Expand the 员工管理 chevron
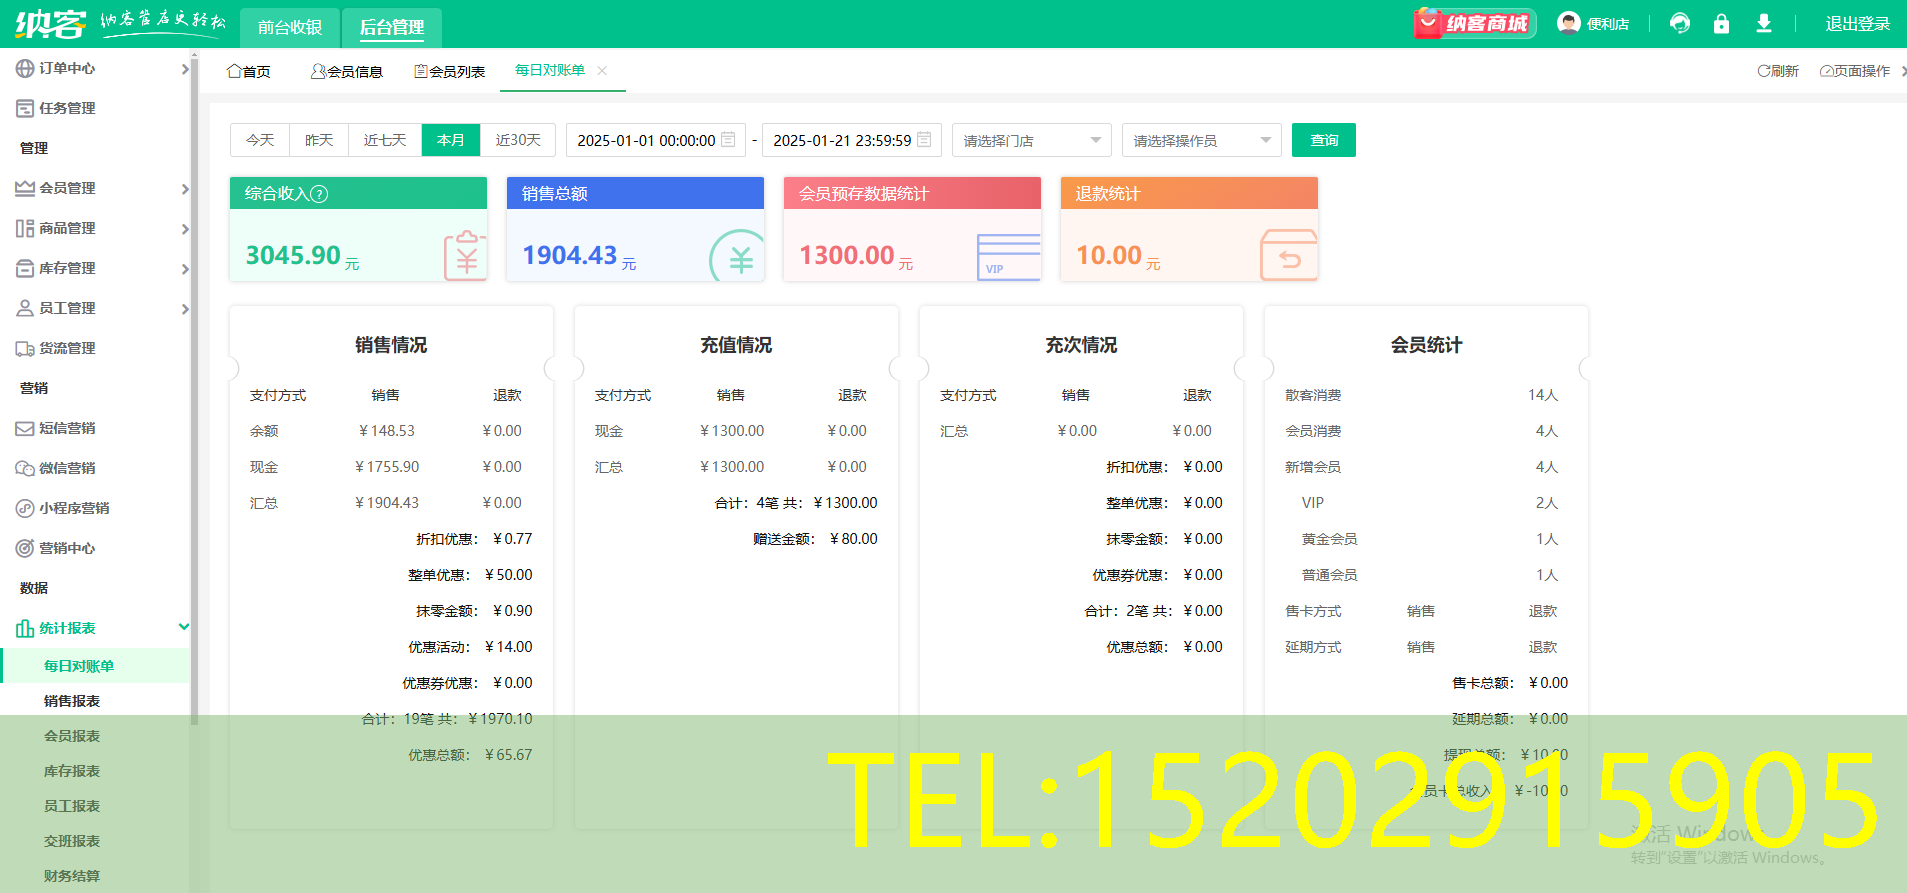Image resolution: width=1907 pixels, height=893 pixels. pyautogui.click(x=185, y=309)
